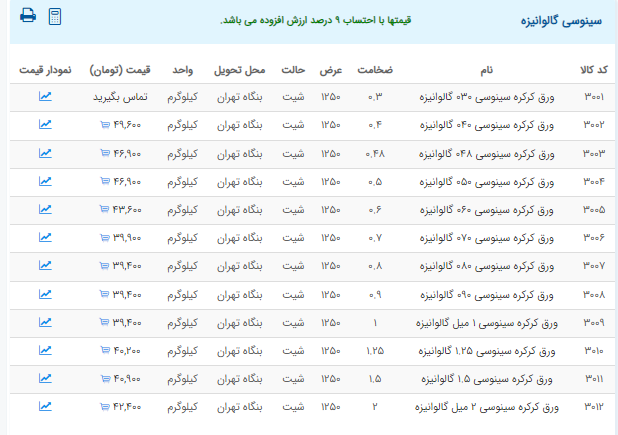The image size is (618, 435).
Task: Click the 'تماس بگیرید' link in row 3001
Action: (x=121, y=97)
